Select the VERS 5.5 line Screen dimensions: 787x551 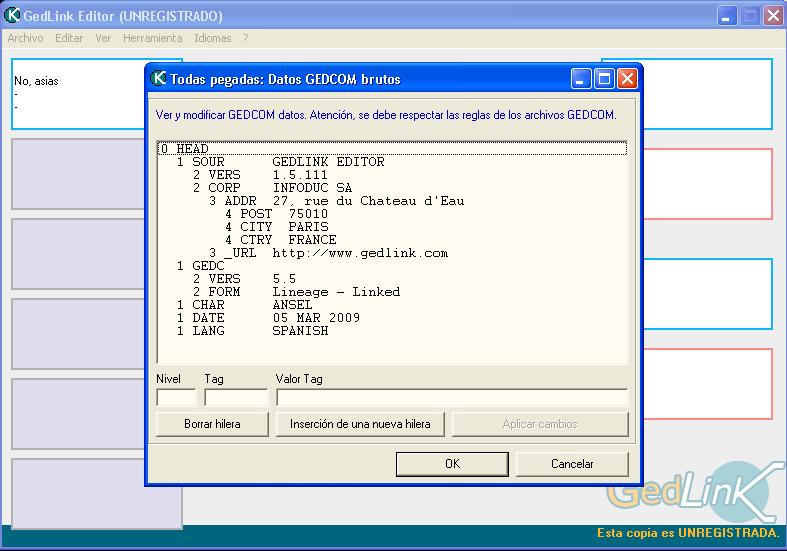pyautogui.click(x=392, y=279)
